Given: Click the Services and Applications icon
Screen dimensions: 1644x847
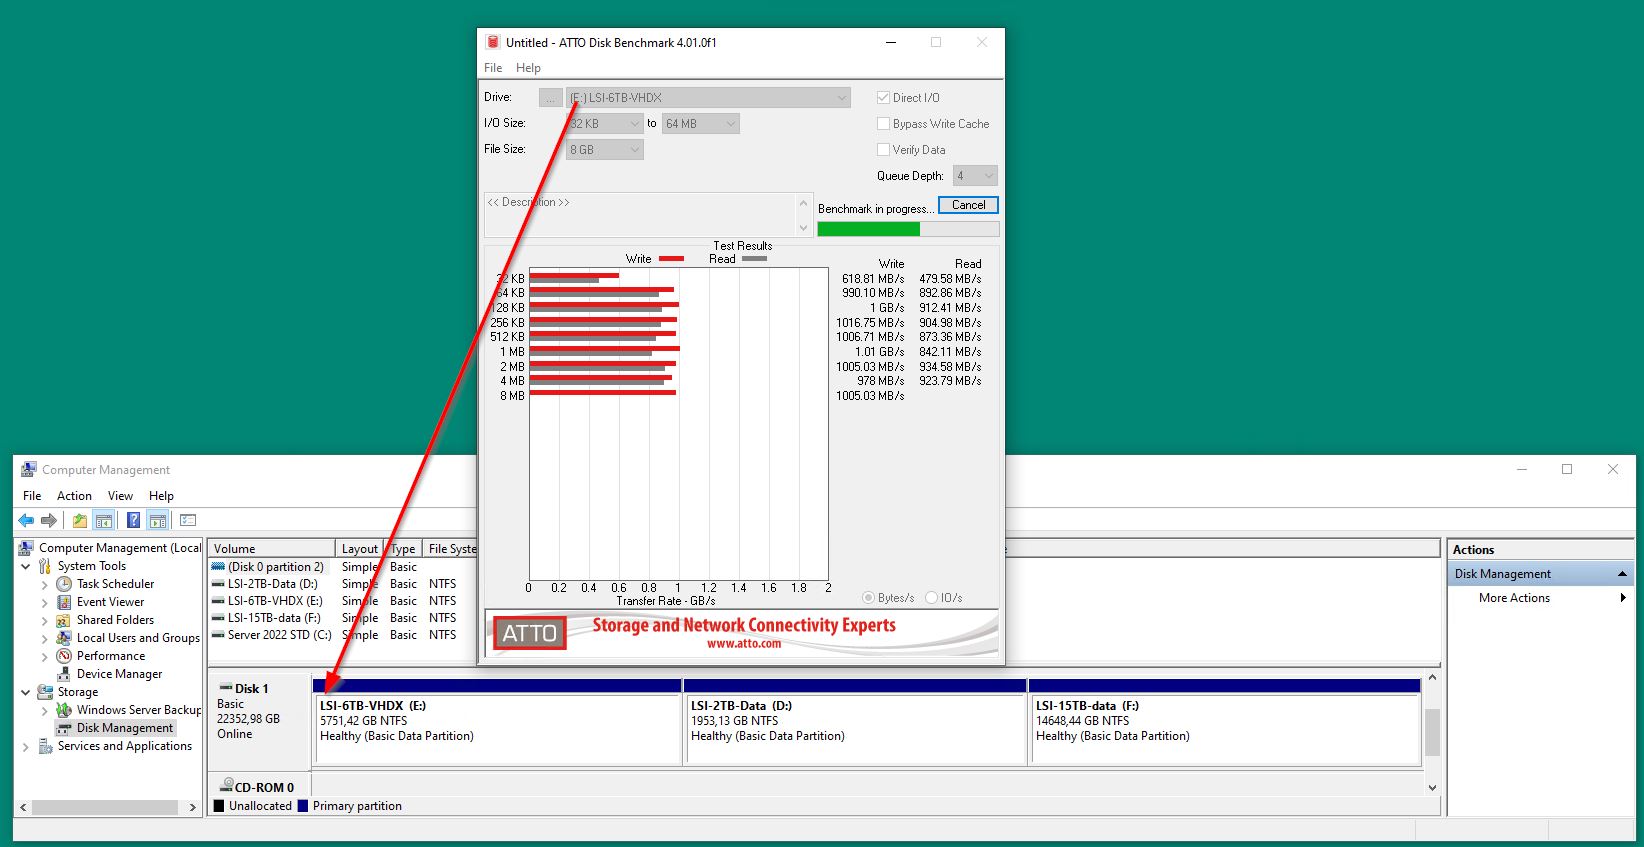Looking at the screenshot, I should click(45, 746).
